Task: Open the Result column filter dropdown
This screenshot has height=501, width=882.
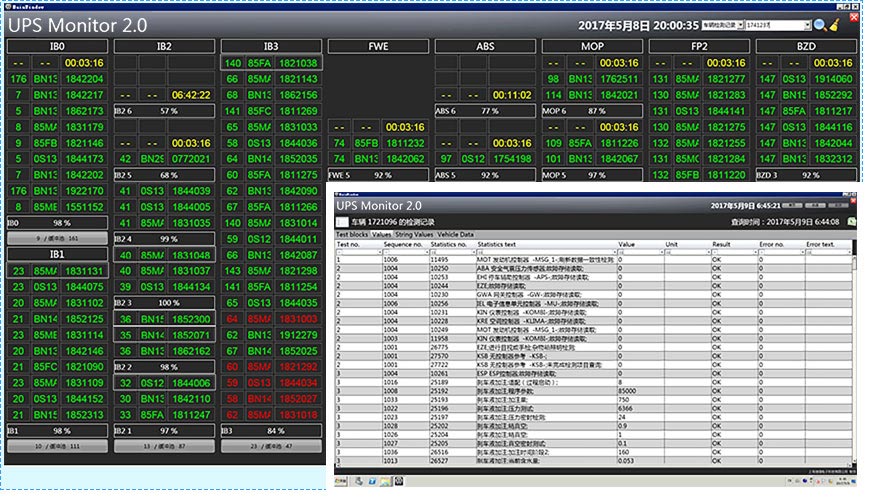Action: (755, 252)
